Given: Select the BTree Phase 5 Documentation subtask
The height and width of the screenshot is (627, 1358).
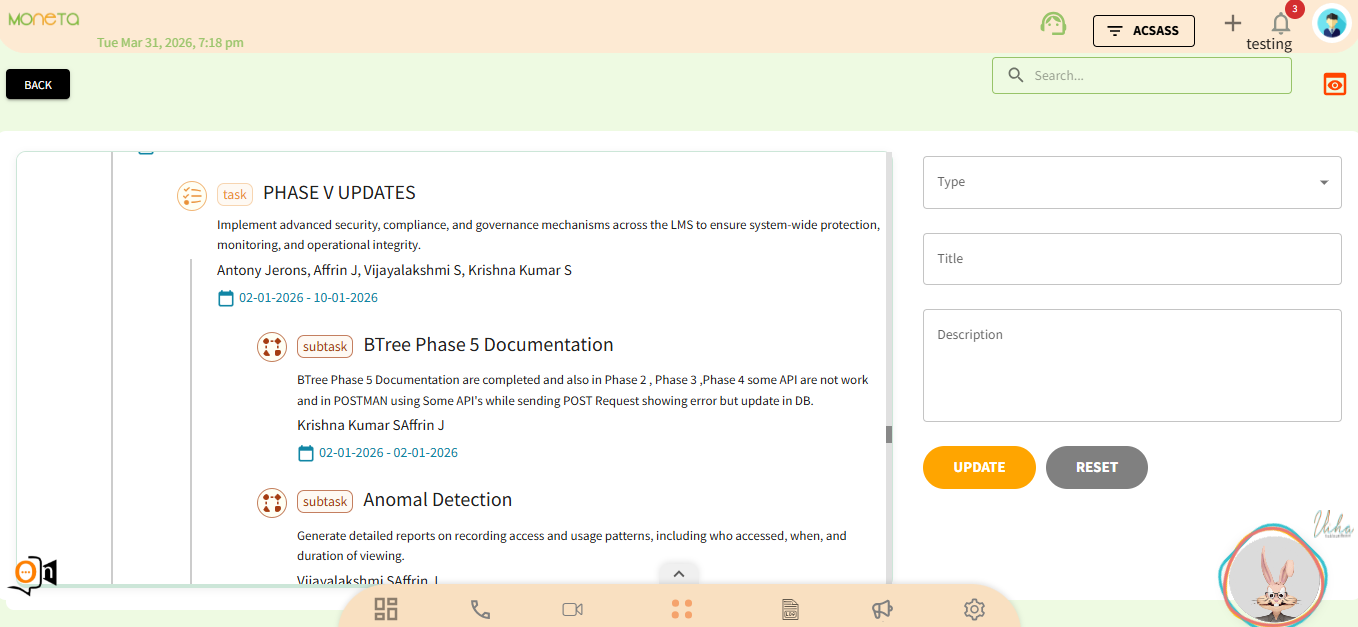Looking at the screenshot, I should (488, 345).
